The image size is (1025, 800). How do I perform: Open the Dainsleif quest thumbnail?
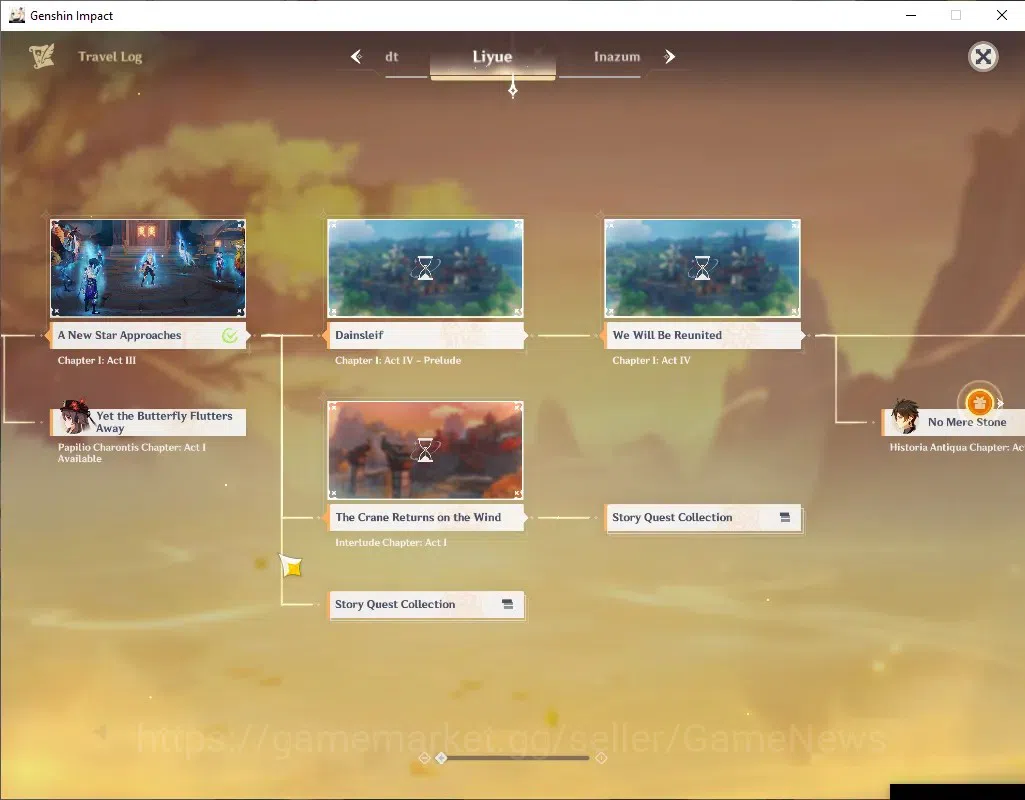coord(426,268)
